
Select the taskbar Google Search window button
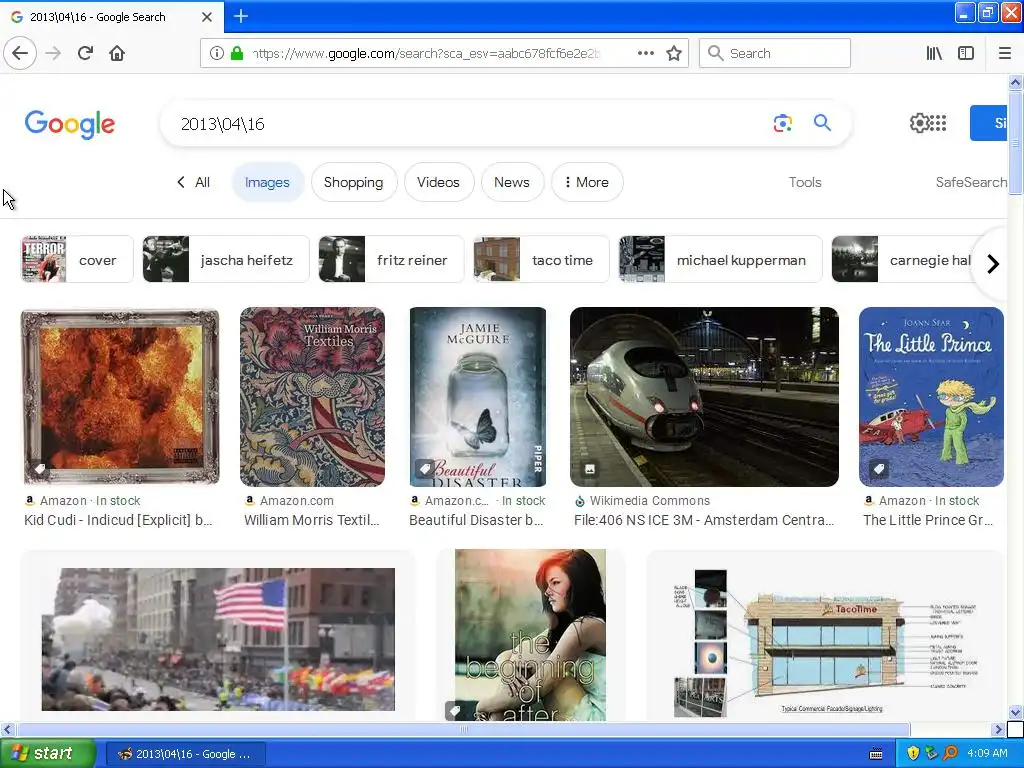point(185,754)
